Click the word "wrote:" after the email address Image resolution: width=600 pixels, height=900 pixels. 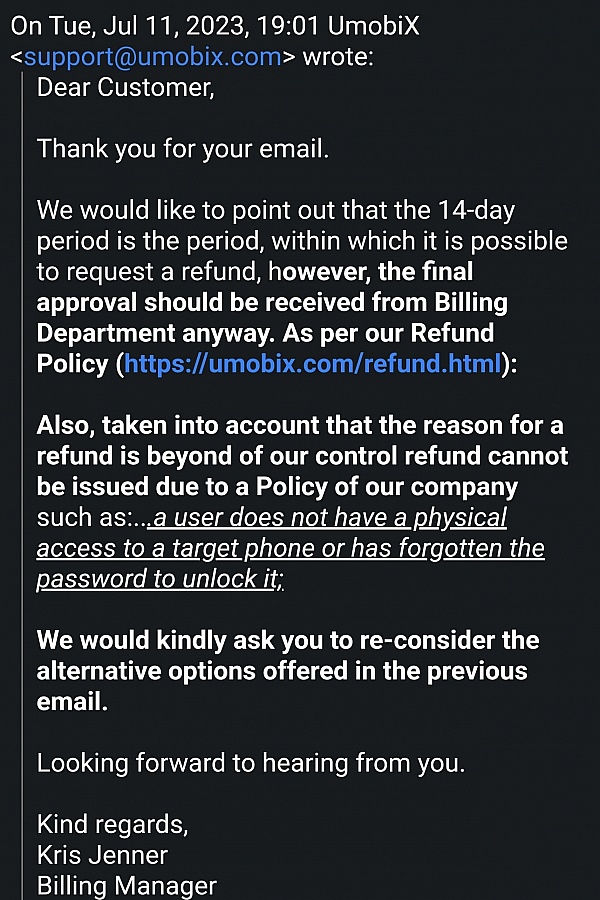coord(336,57)
